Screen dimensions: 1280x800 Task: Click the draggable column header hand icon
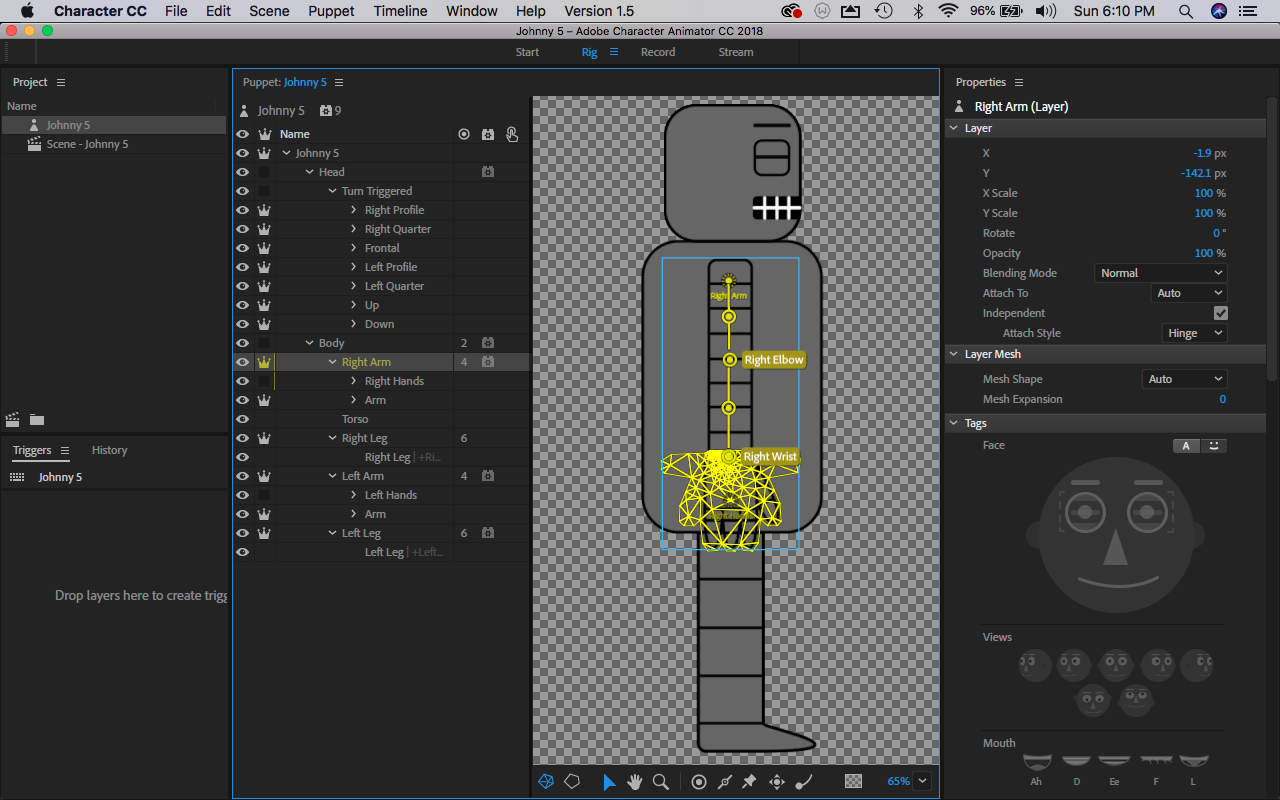(512, 134)
